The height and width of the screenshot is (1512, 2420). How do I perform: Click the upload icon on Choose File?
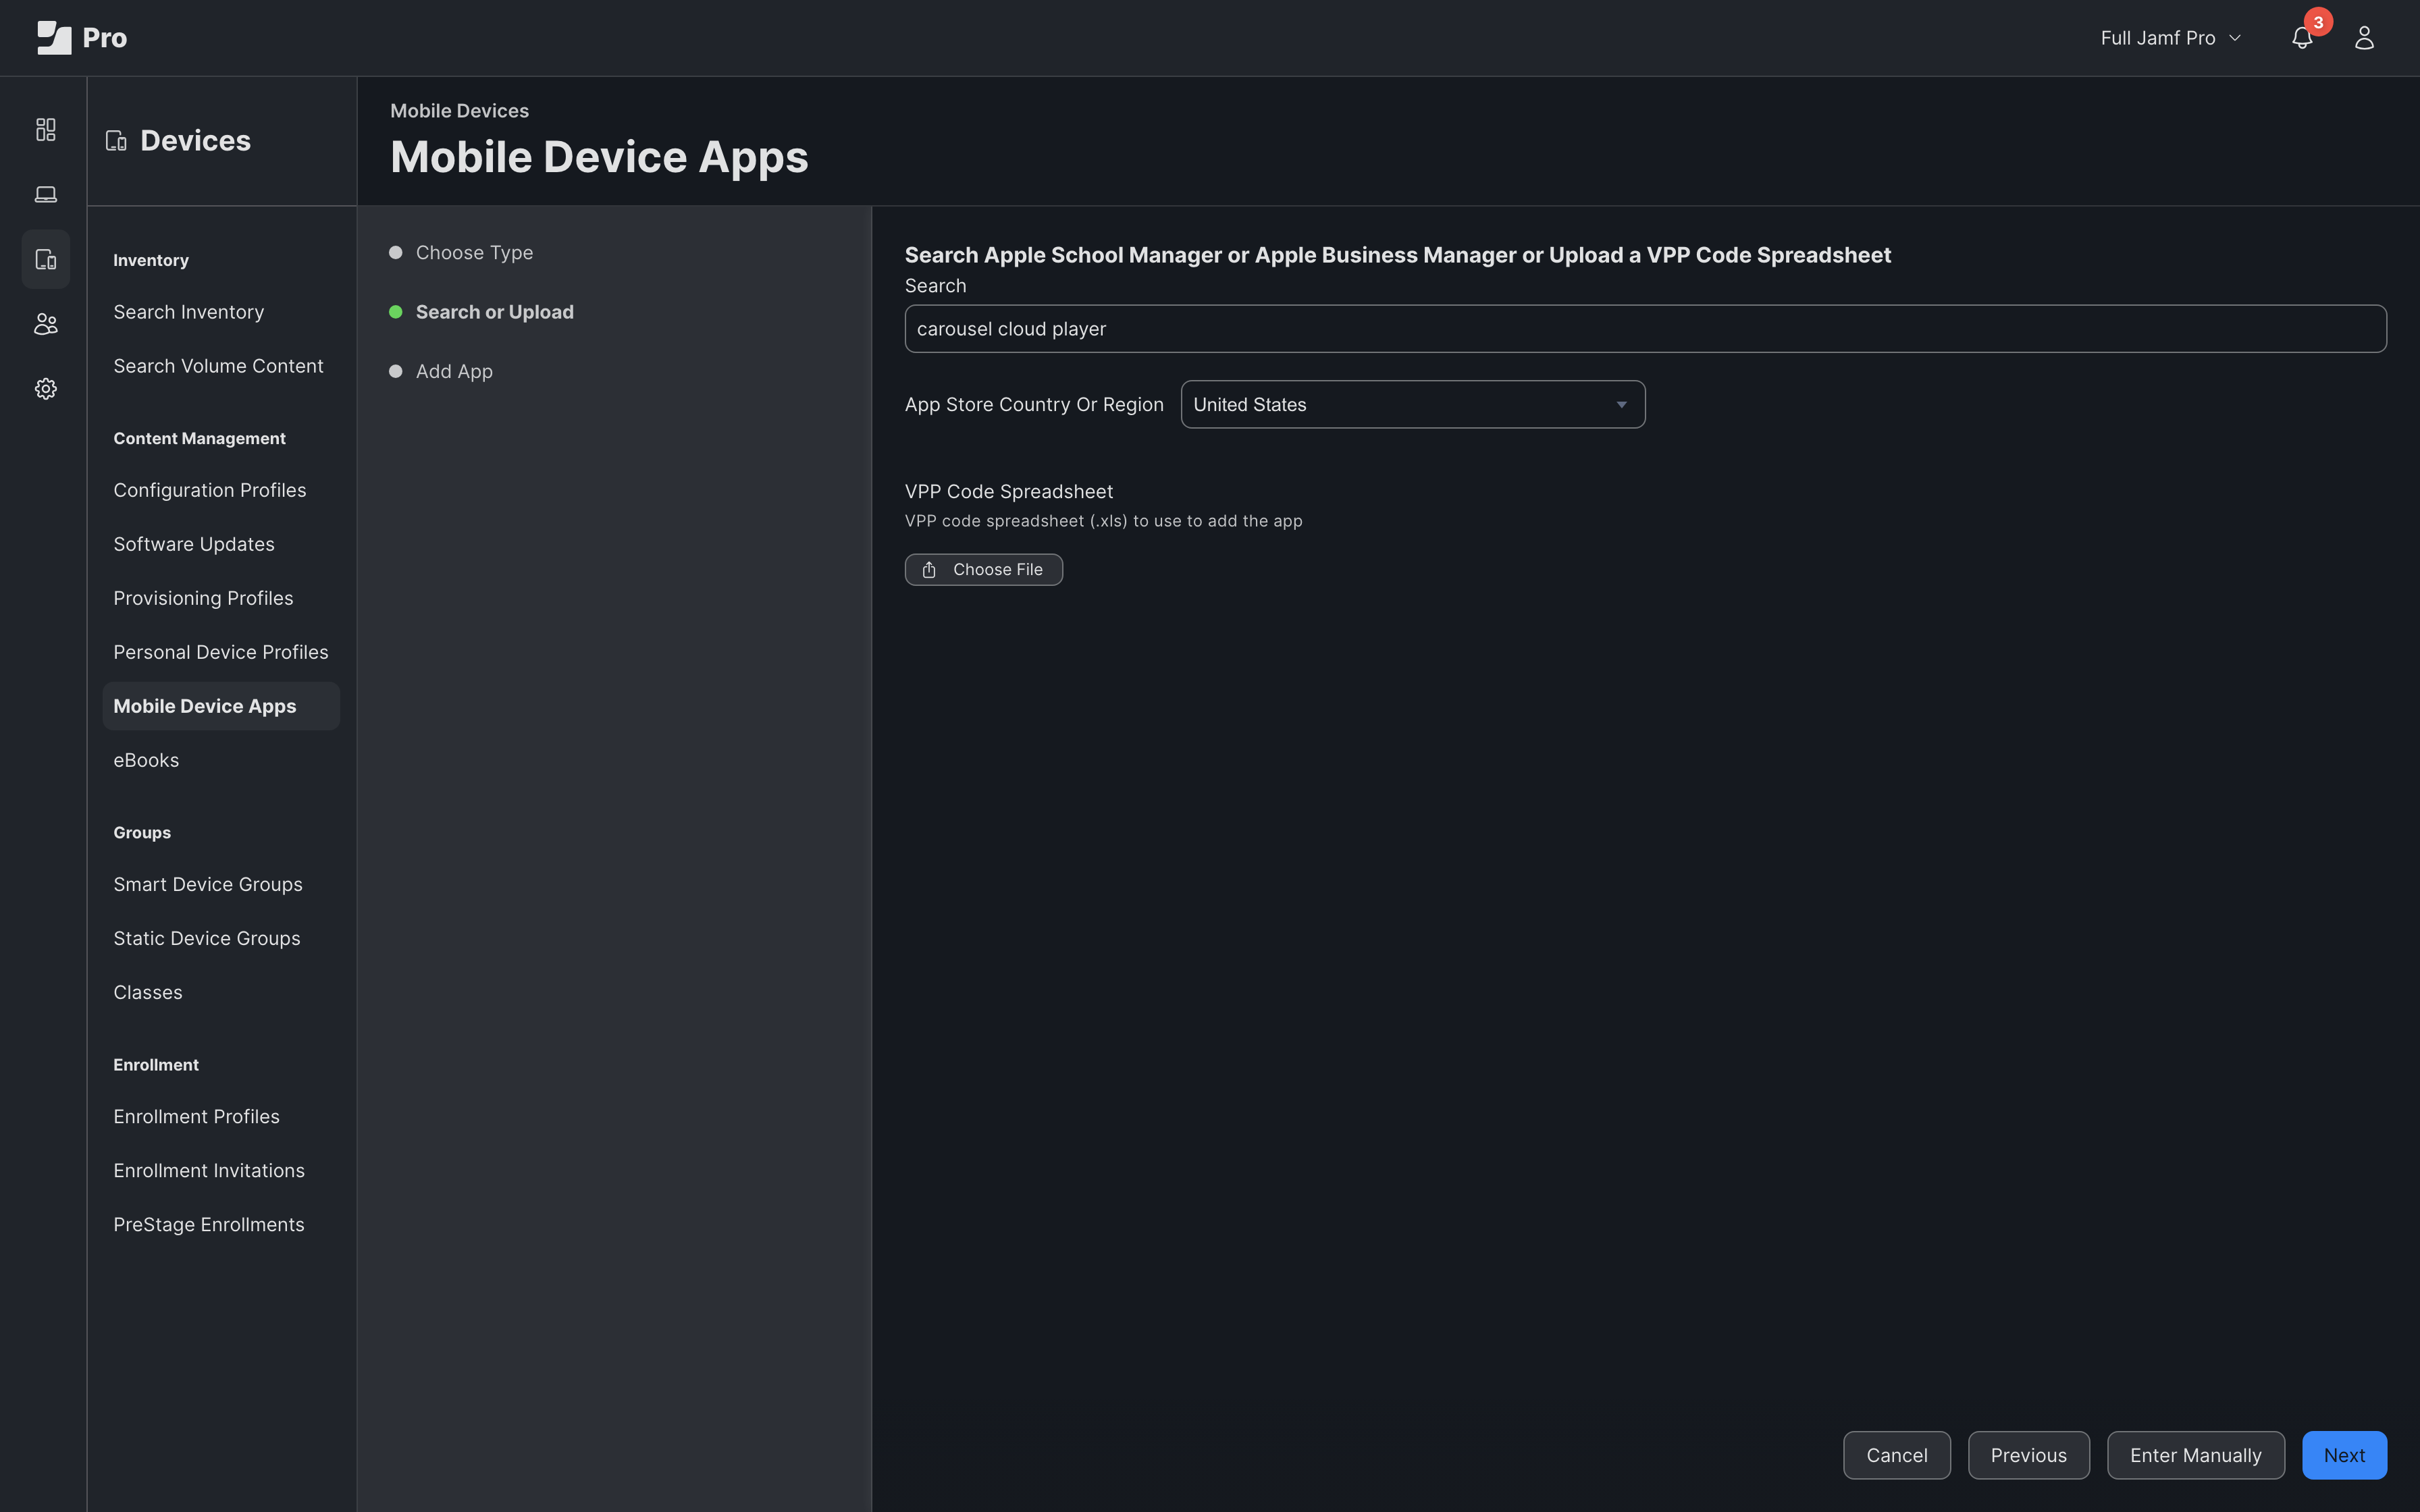point(929,569)
